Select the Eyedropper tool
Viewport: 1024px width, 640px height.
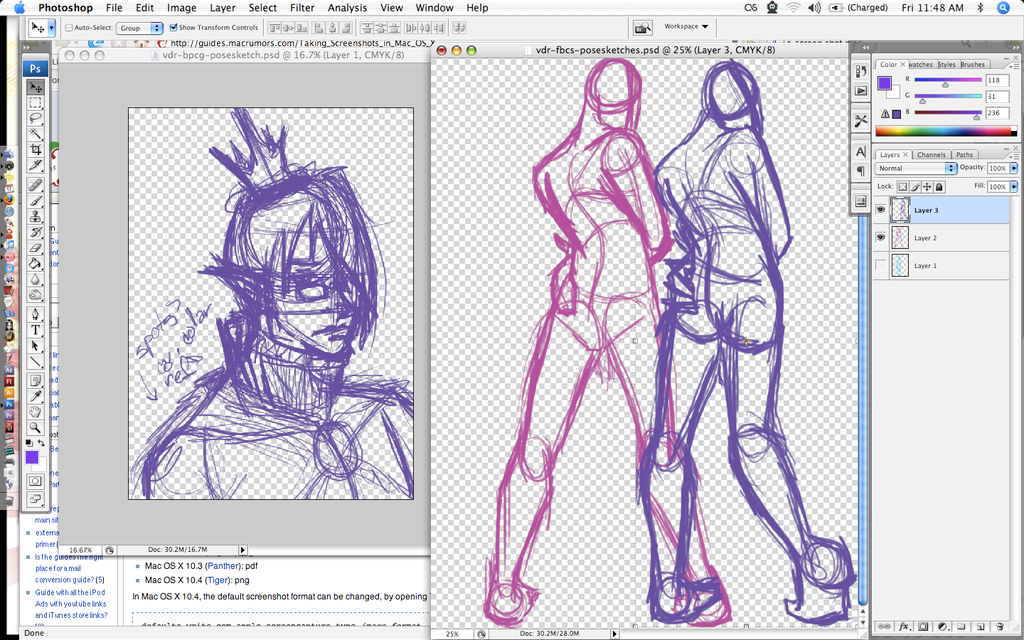[35, 397]
